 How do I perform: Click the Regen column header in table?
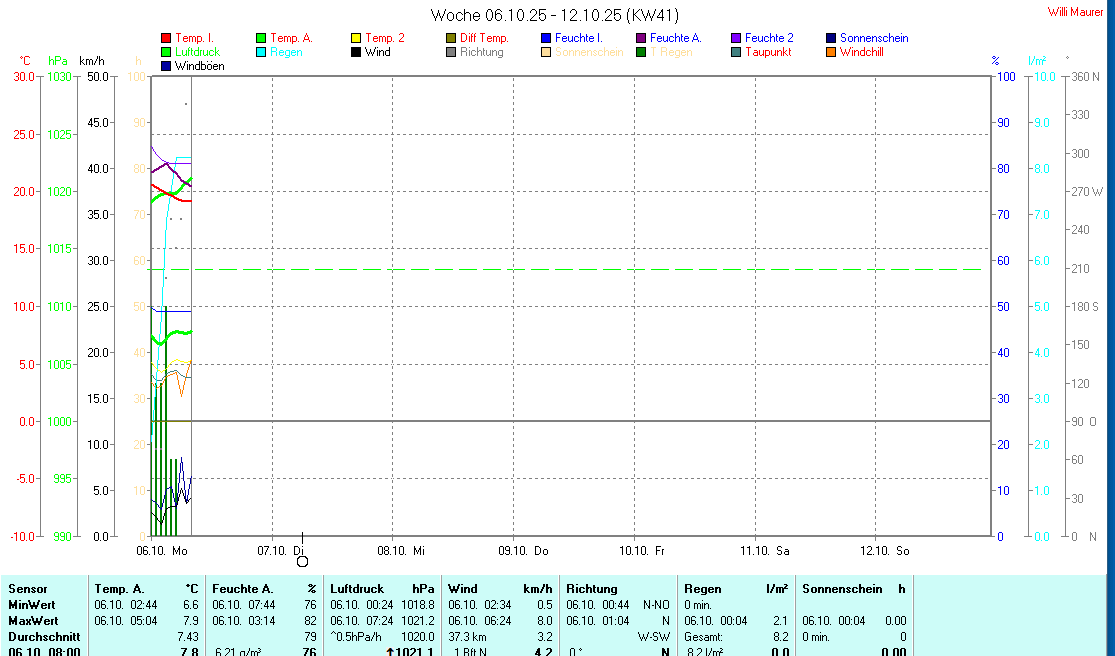point(702,589)
